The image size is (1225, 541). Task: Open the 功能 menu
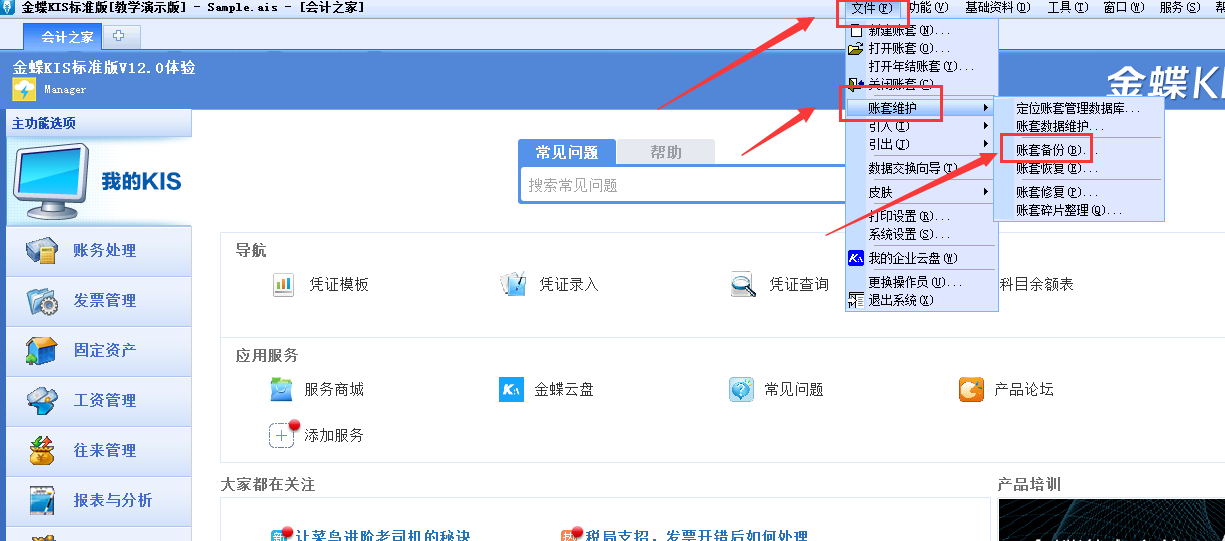point(928,8)
